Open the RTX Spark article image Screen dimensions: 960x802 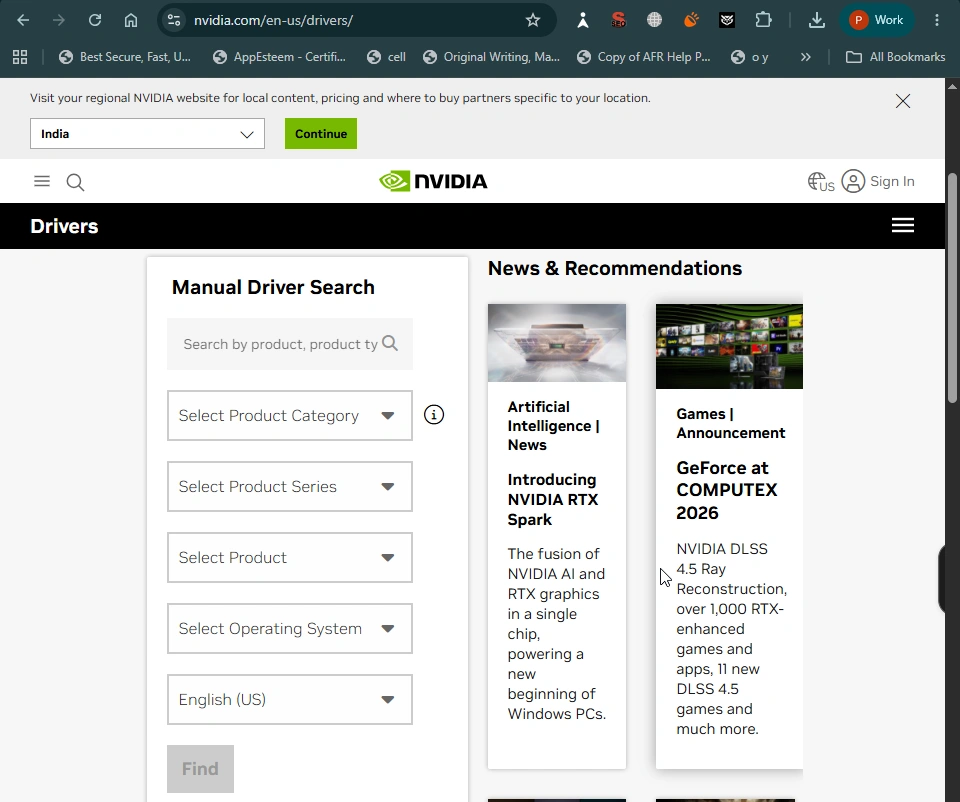click(x=557, y=343)
